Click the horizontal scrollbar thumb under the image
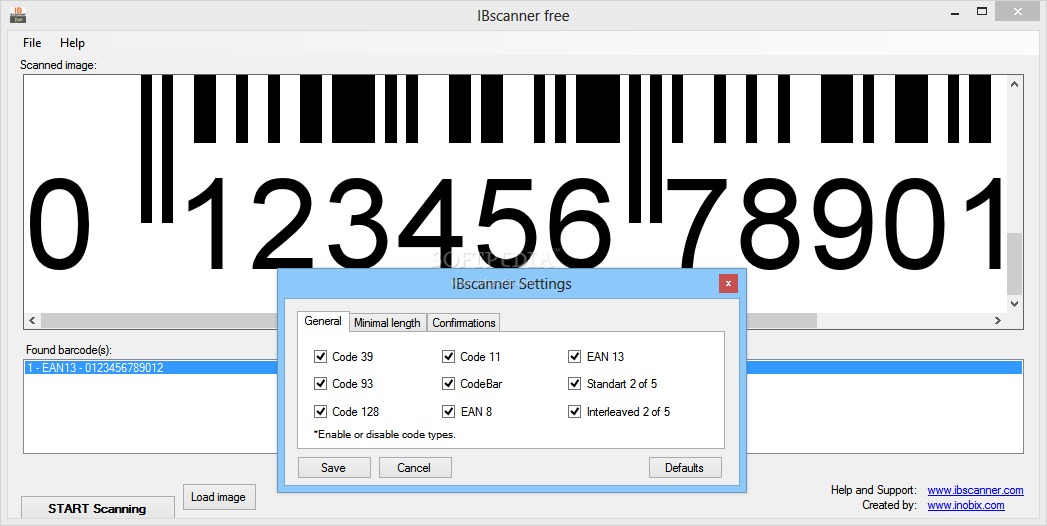This screenshot has height=526, width=1047. (x=429, y=320)
